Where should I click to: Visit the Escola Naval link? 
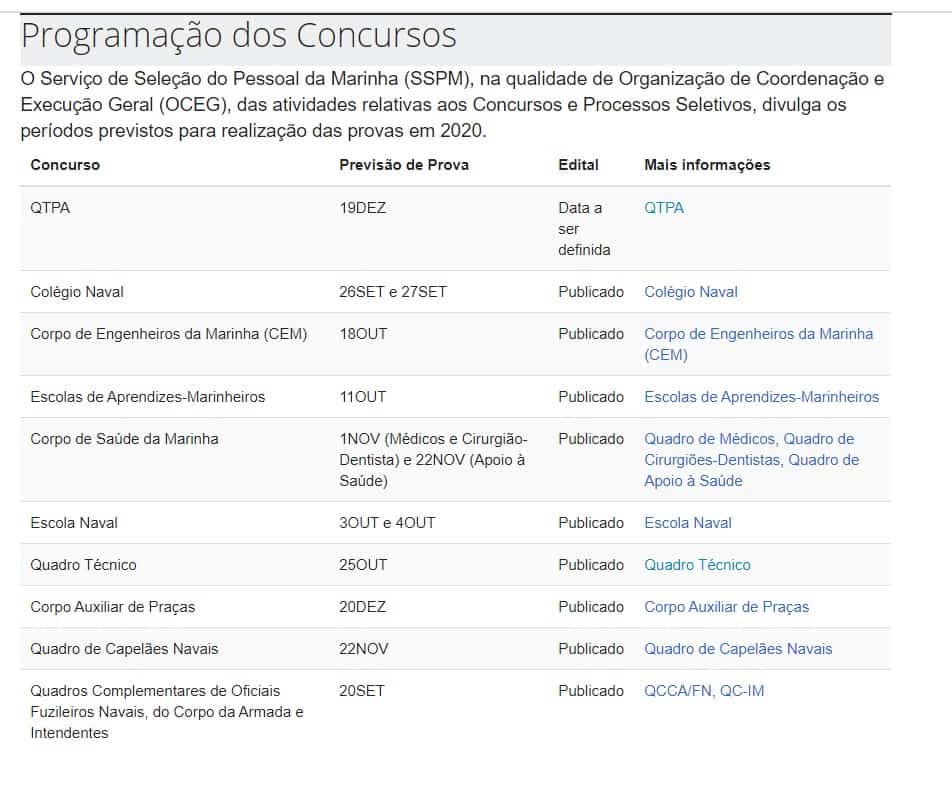[x=688, y=523]
